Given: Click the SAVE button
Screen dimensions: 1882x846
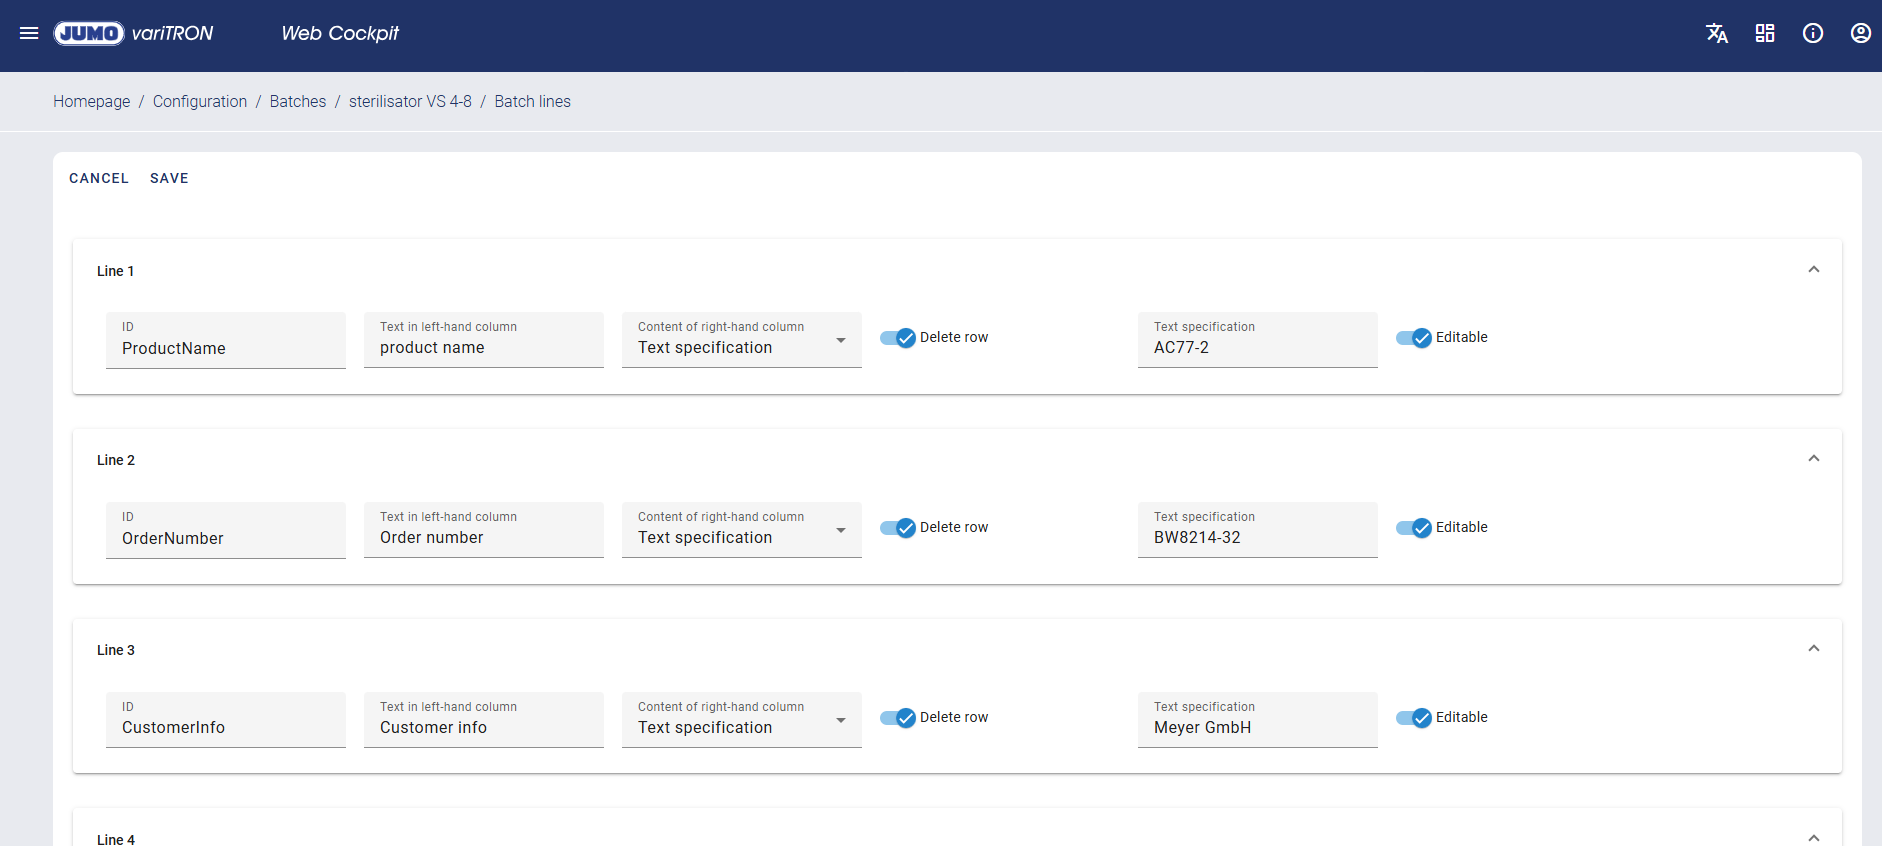Looking at the screenshot, I should (169, 178).
